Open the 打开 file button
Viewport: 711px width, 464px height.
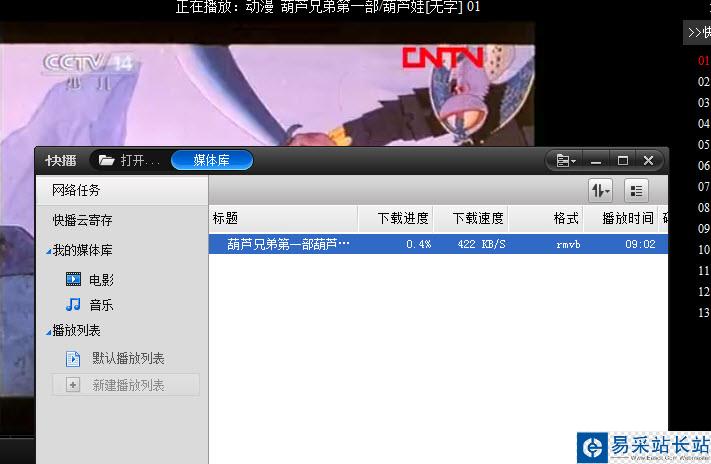click(x=130, y=160)
